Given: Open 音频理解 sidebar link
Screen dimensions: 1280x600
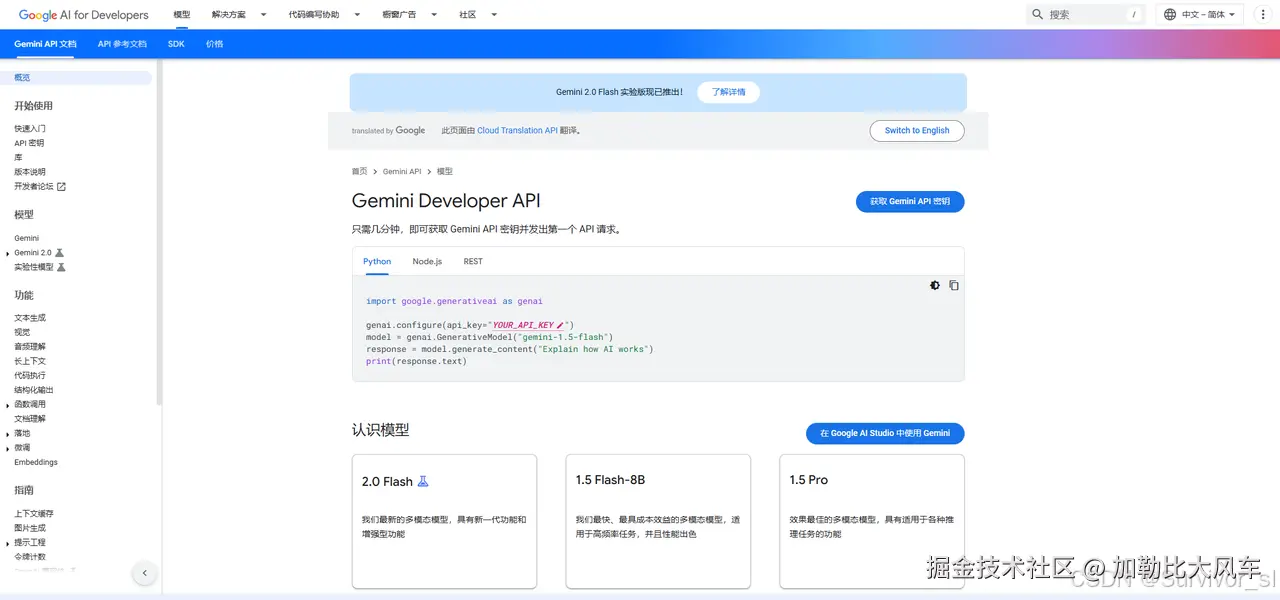Looking at the screenshot, I should point(30,347).
